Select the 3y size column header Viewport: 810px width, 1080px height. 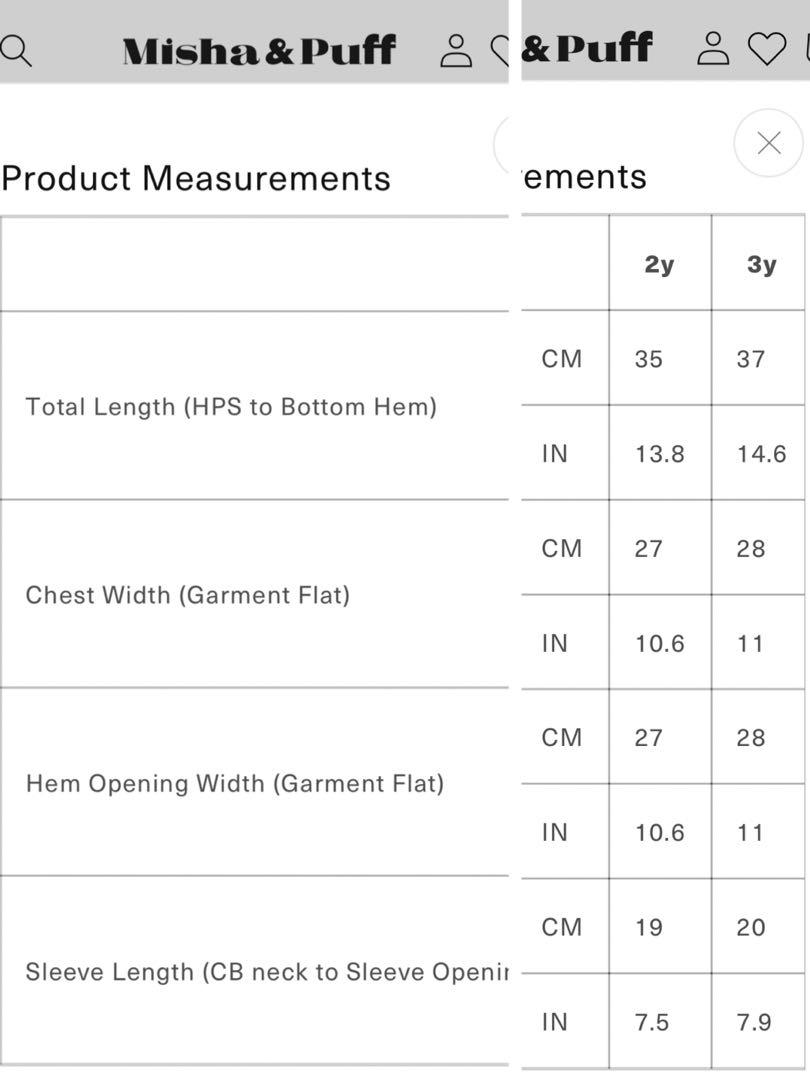(761, 263)
